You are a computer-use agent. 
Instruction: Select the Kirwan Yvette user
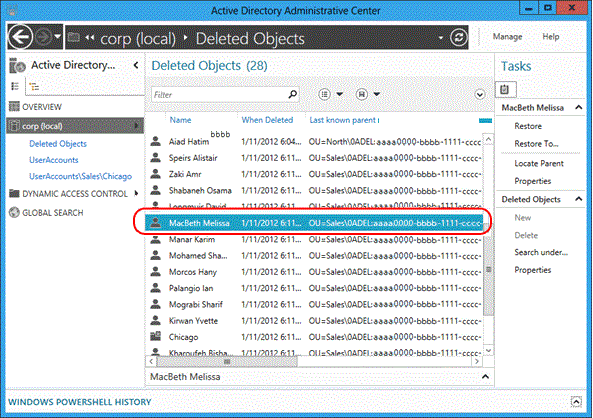pos(315,321)
